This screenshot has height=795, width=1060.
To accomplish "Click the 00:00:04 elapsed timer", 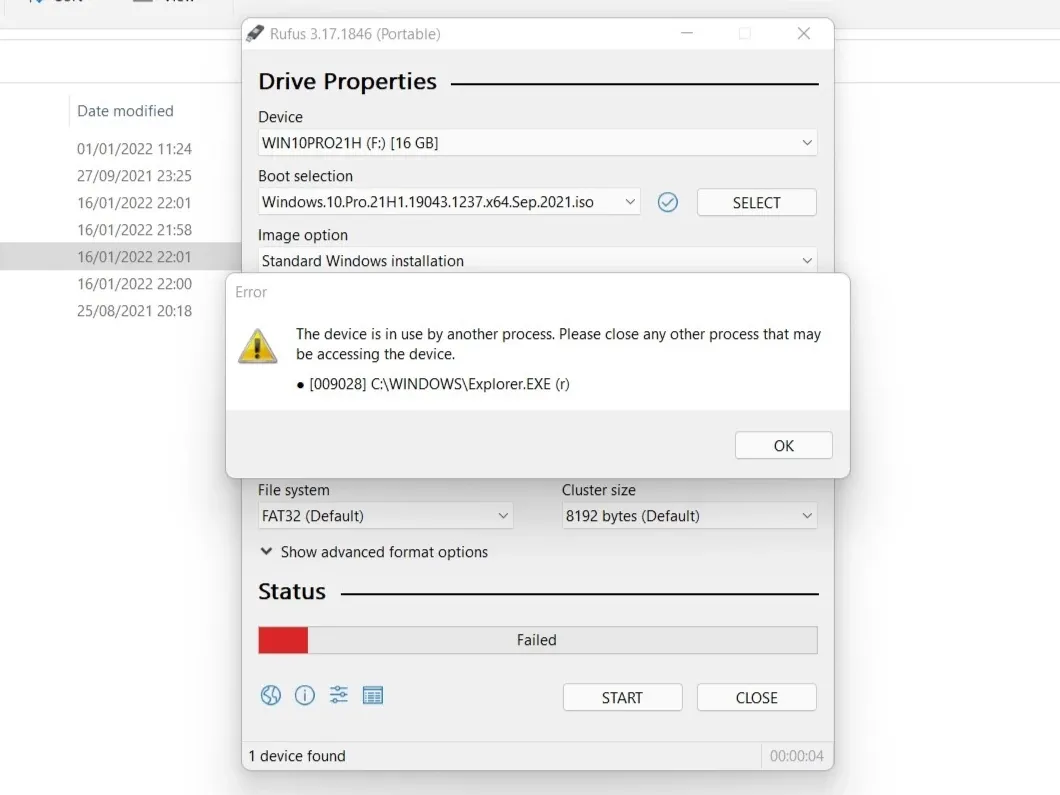I will 796,756.
